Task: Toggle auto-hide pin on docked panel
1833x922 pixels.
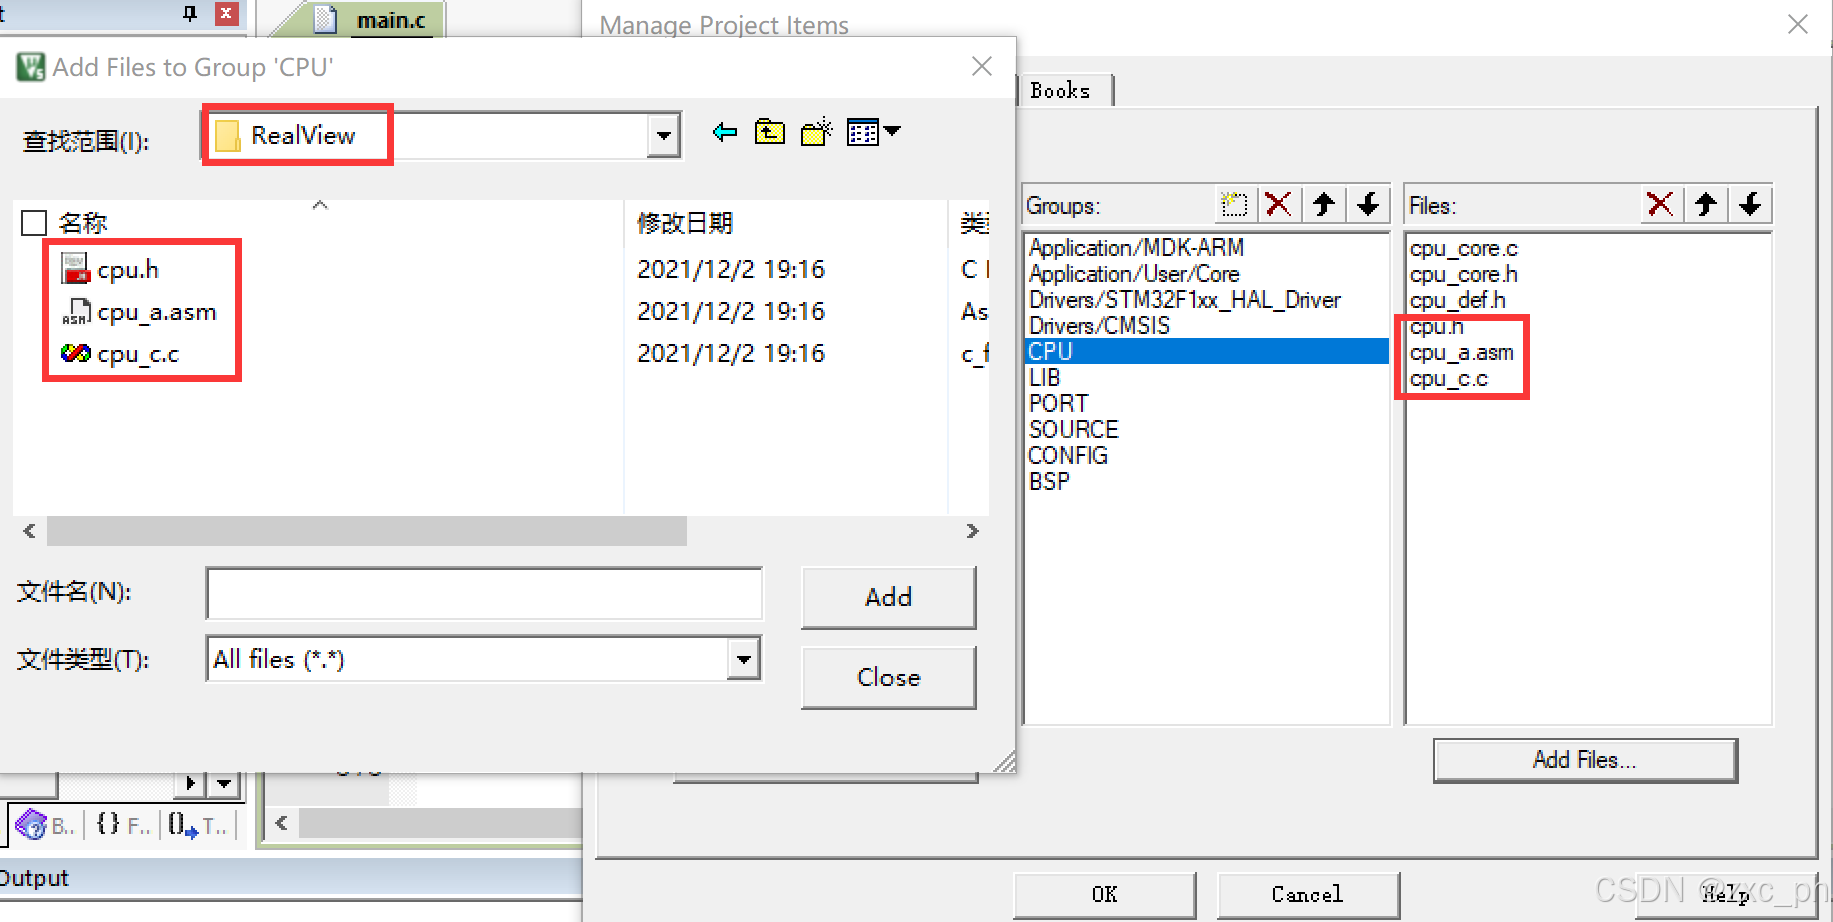Action: [x=190, y=13]
